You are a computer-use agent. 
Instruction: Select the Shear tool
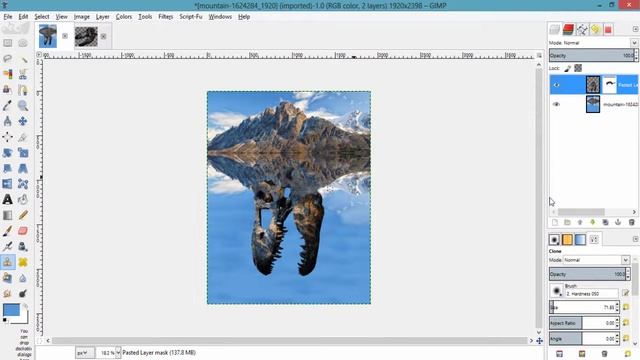click(7, 168)
